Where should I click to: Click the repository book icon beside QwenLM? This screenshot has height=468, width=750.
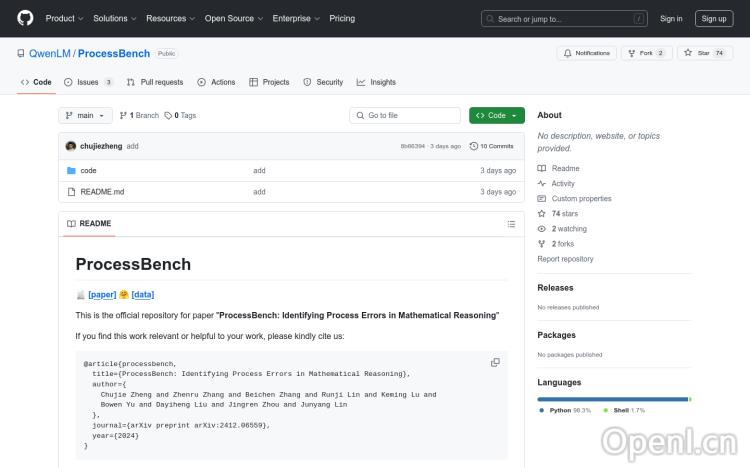point(21,53)
